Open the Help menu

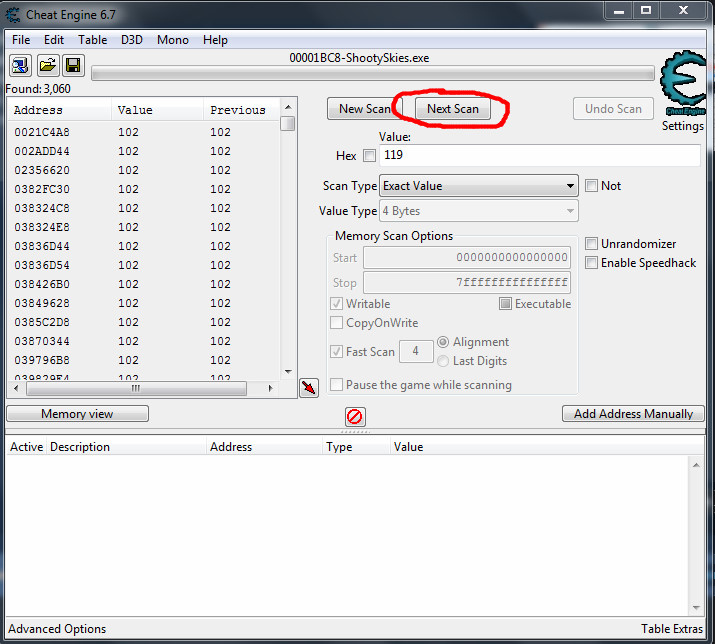click(215, 40)
